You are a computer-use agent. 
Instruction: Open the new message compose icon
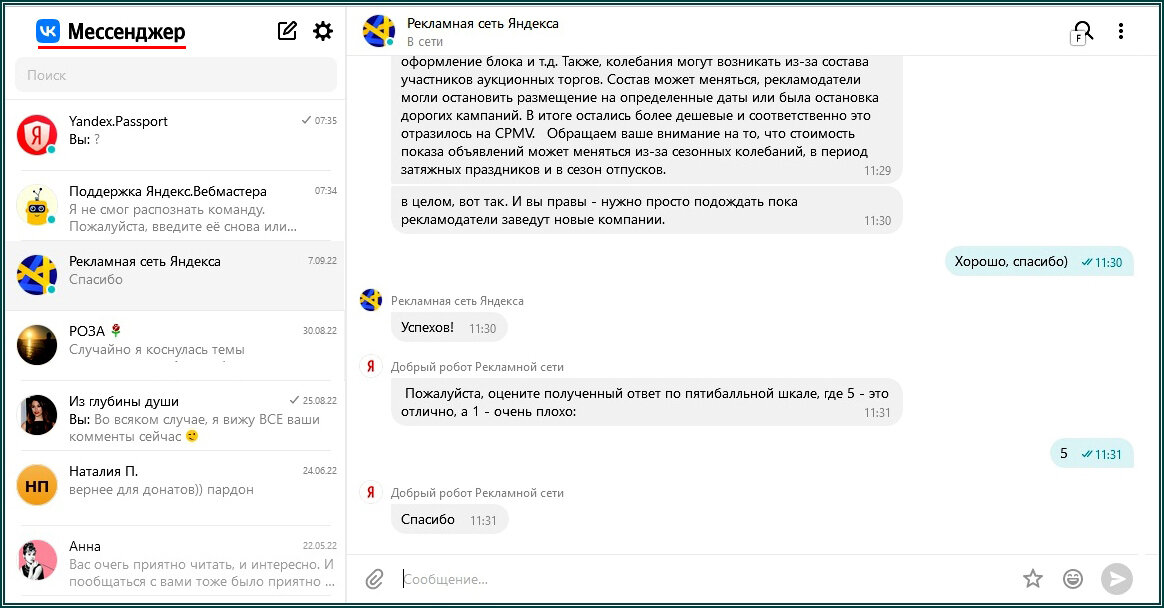287,30
